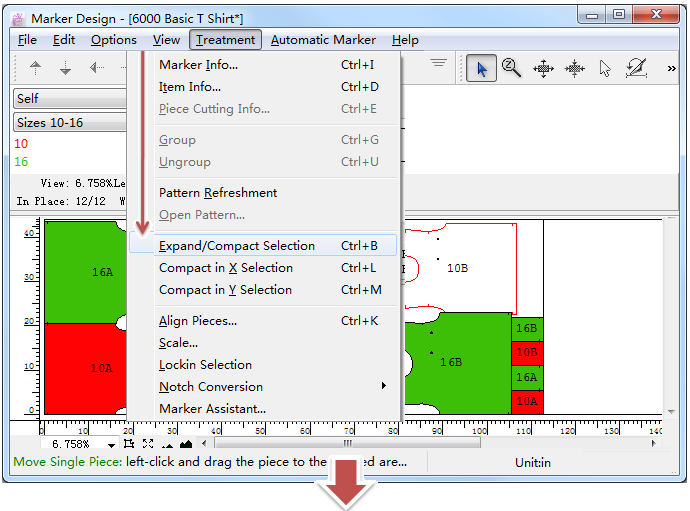
Task: Click the up arrow toolbar icon
Action: pyautogui.click(x=36, y=68)
